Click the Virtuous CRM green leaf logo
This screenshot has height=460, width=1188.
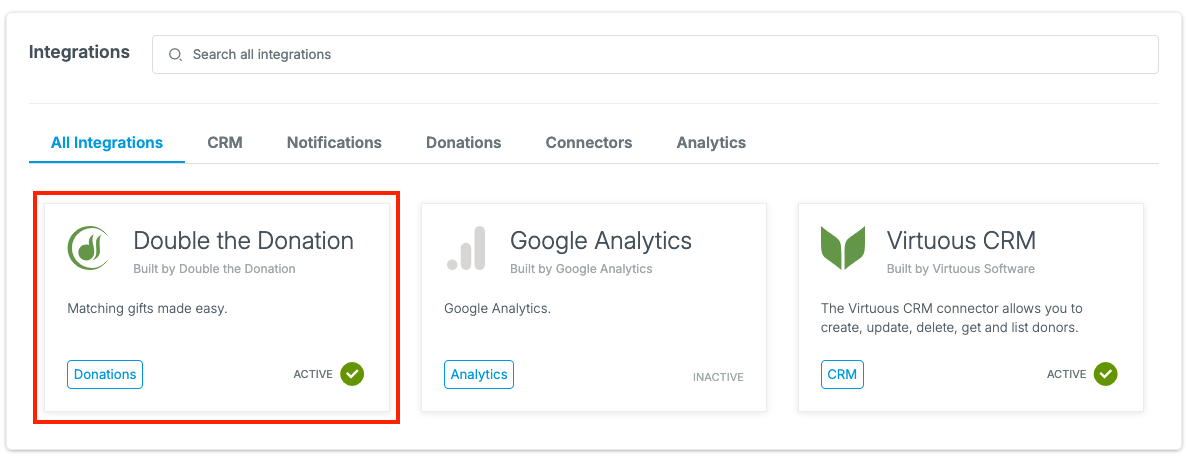tap(843, 248)
